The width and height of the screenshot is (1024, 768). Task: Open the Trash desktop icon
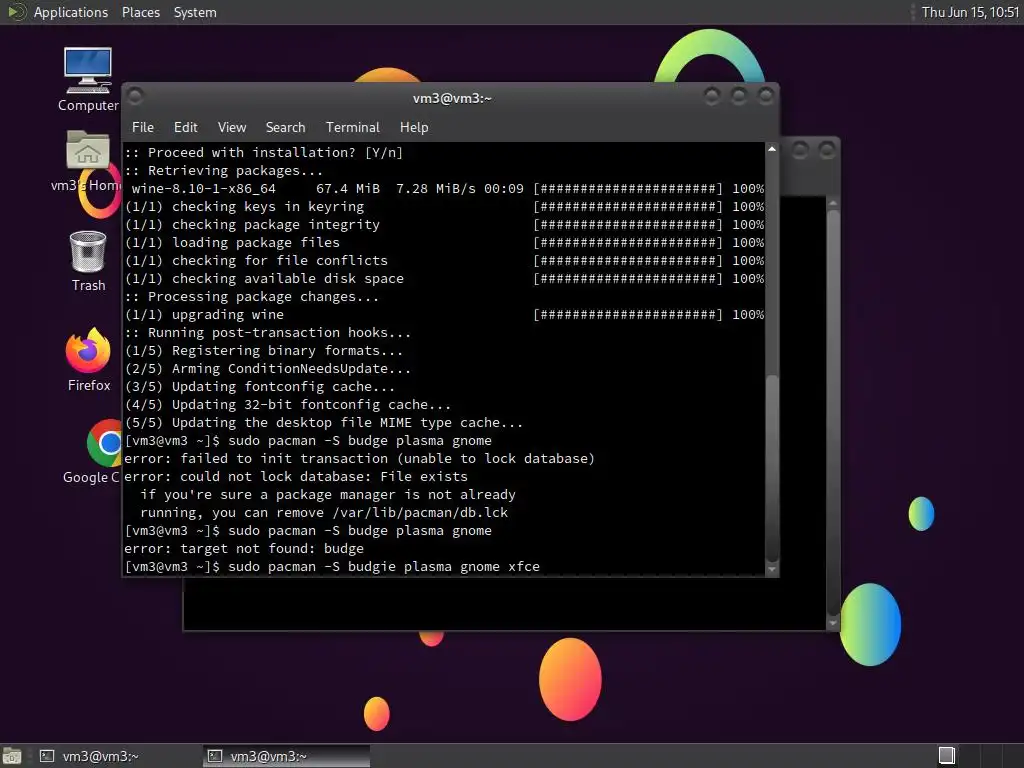pyautogui.click(x=88, y=261)
